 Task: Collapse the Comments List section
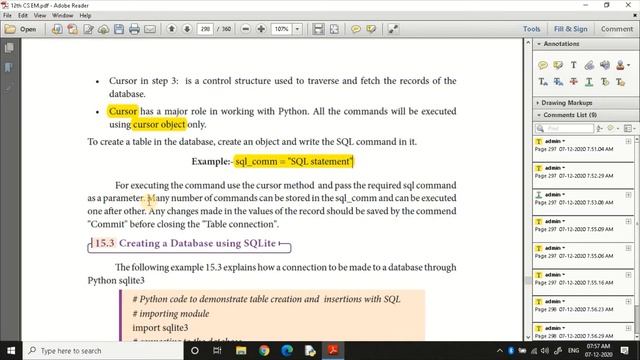pos(539,115)
